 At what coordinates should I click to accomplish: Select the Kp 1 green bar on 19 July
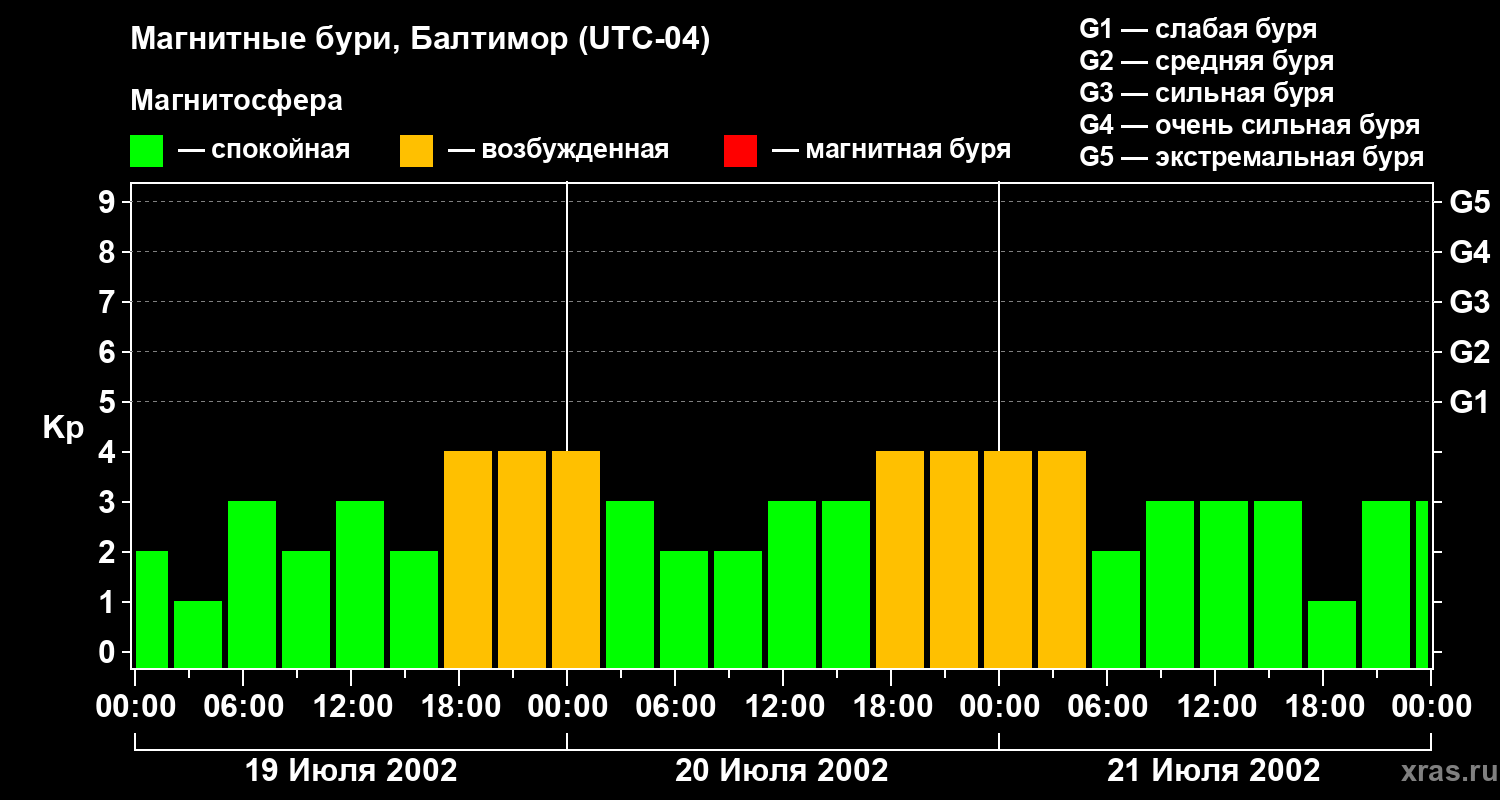198,634
